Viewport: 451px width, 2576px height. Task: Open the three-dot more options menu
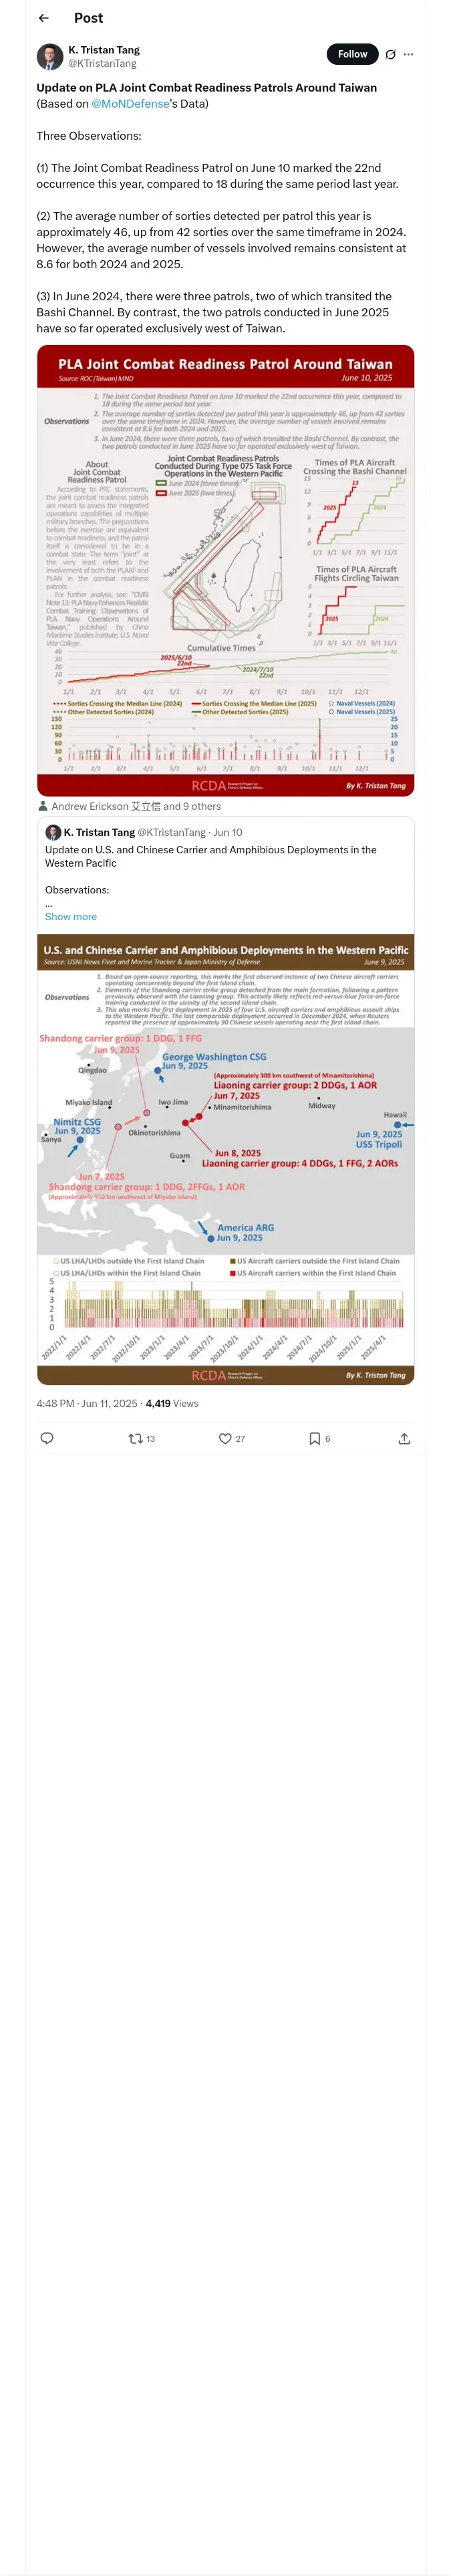408,54
